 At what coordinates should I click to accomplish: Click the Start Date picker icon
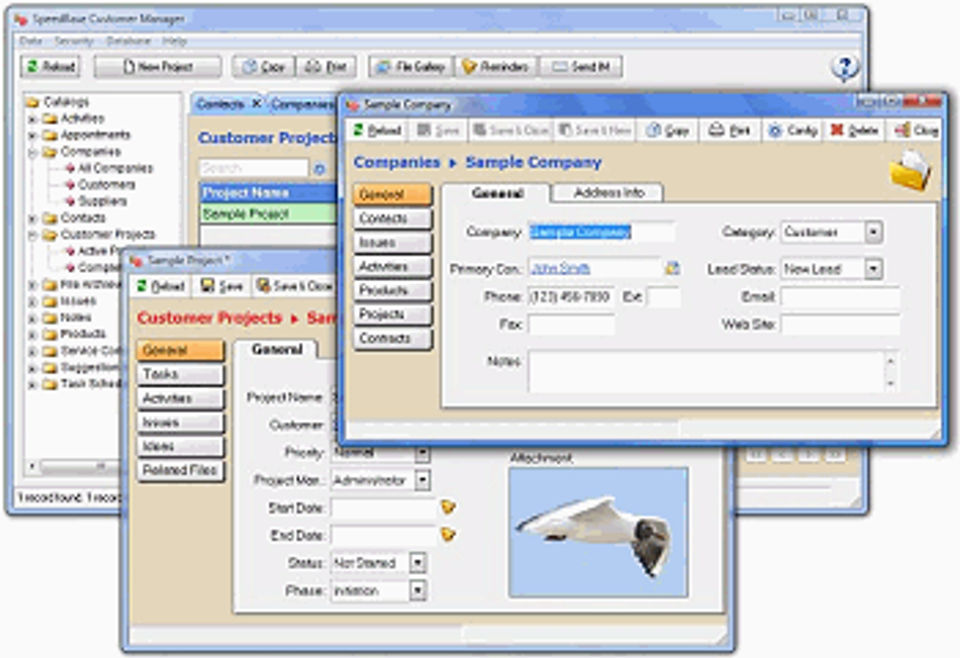coord(448,508)
